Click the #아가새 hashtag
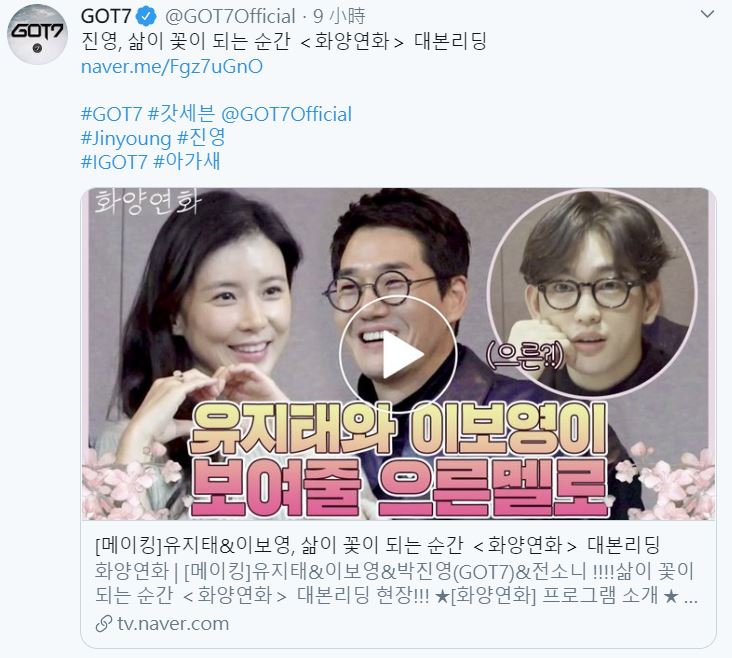This screenshot has height=658, width=732. click(187, 162)
